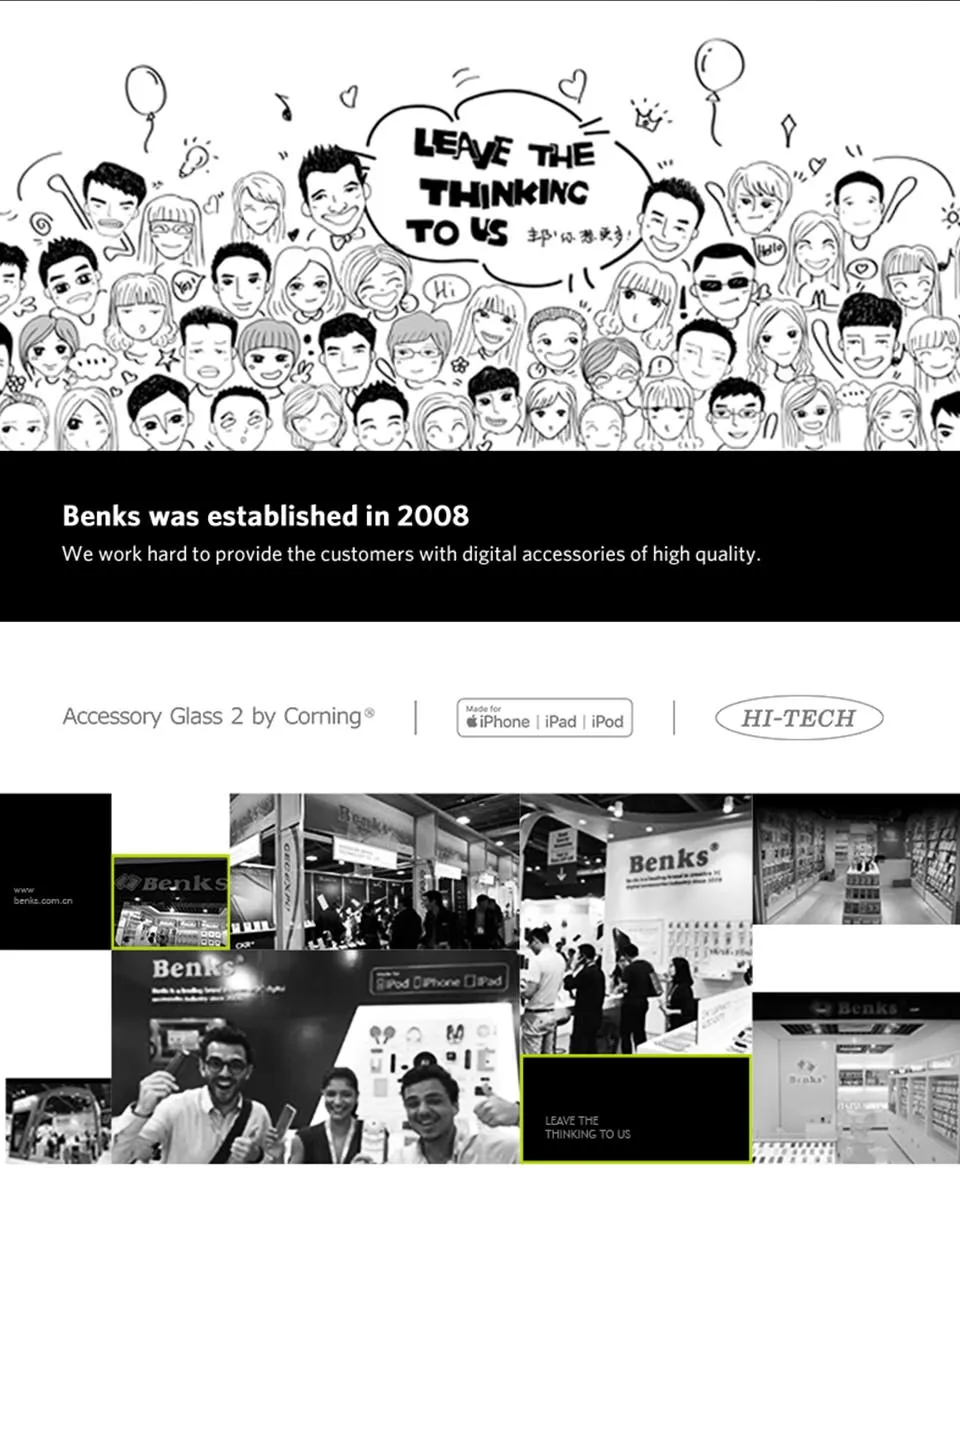960x1431 pixels.
Task: Open the exhibition hall photo with GEGEKPI banner
Action: 375,871
